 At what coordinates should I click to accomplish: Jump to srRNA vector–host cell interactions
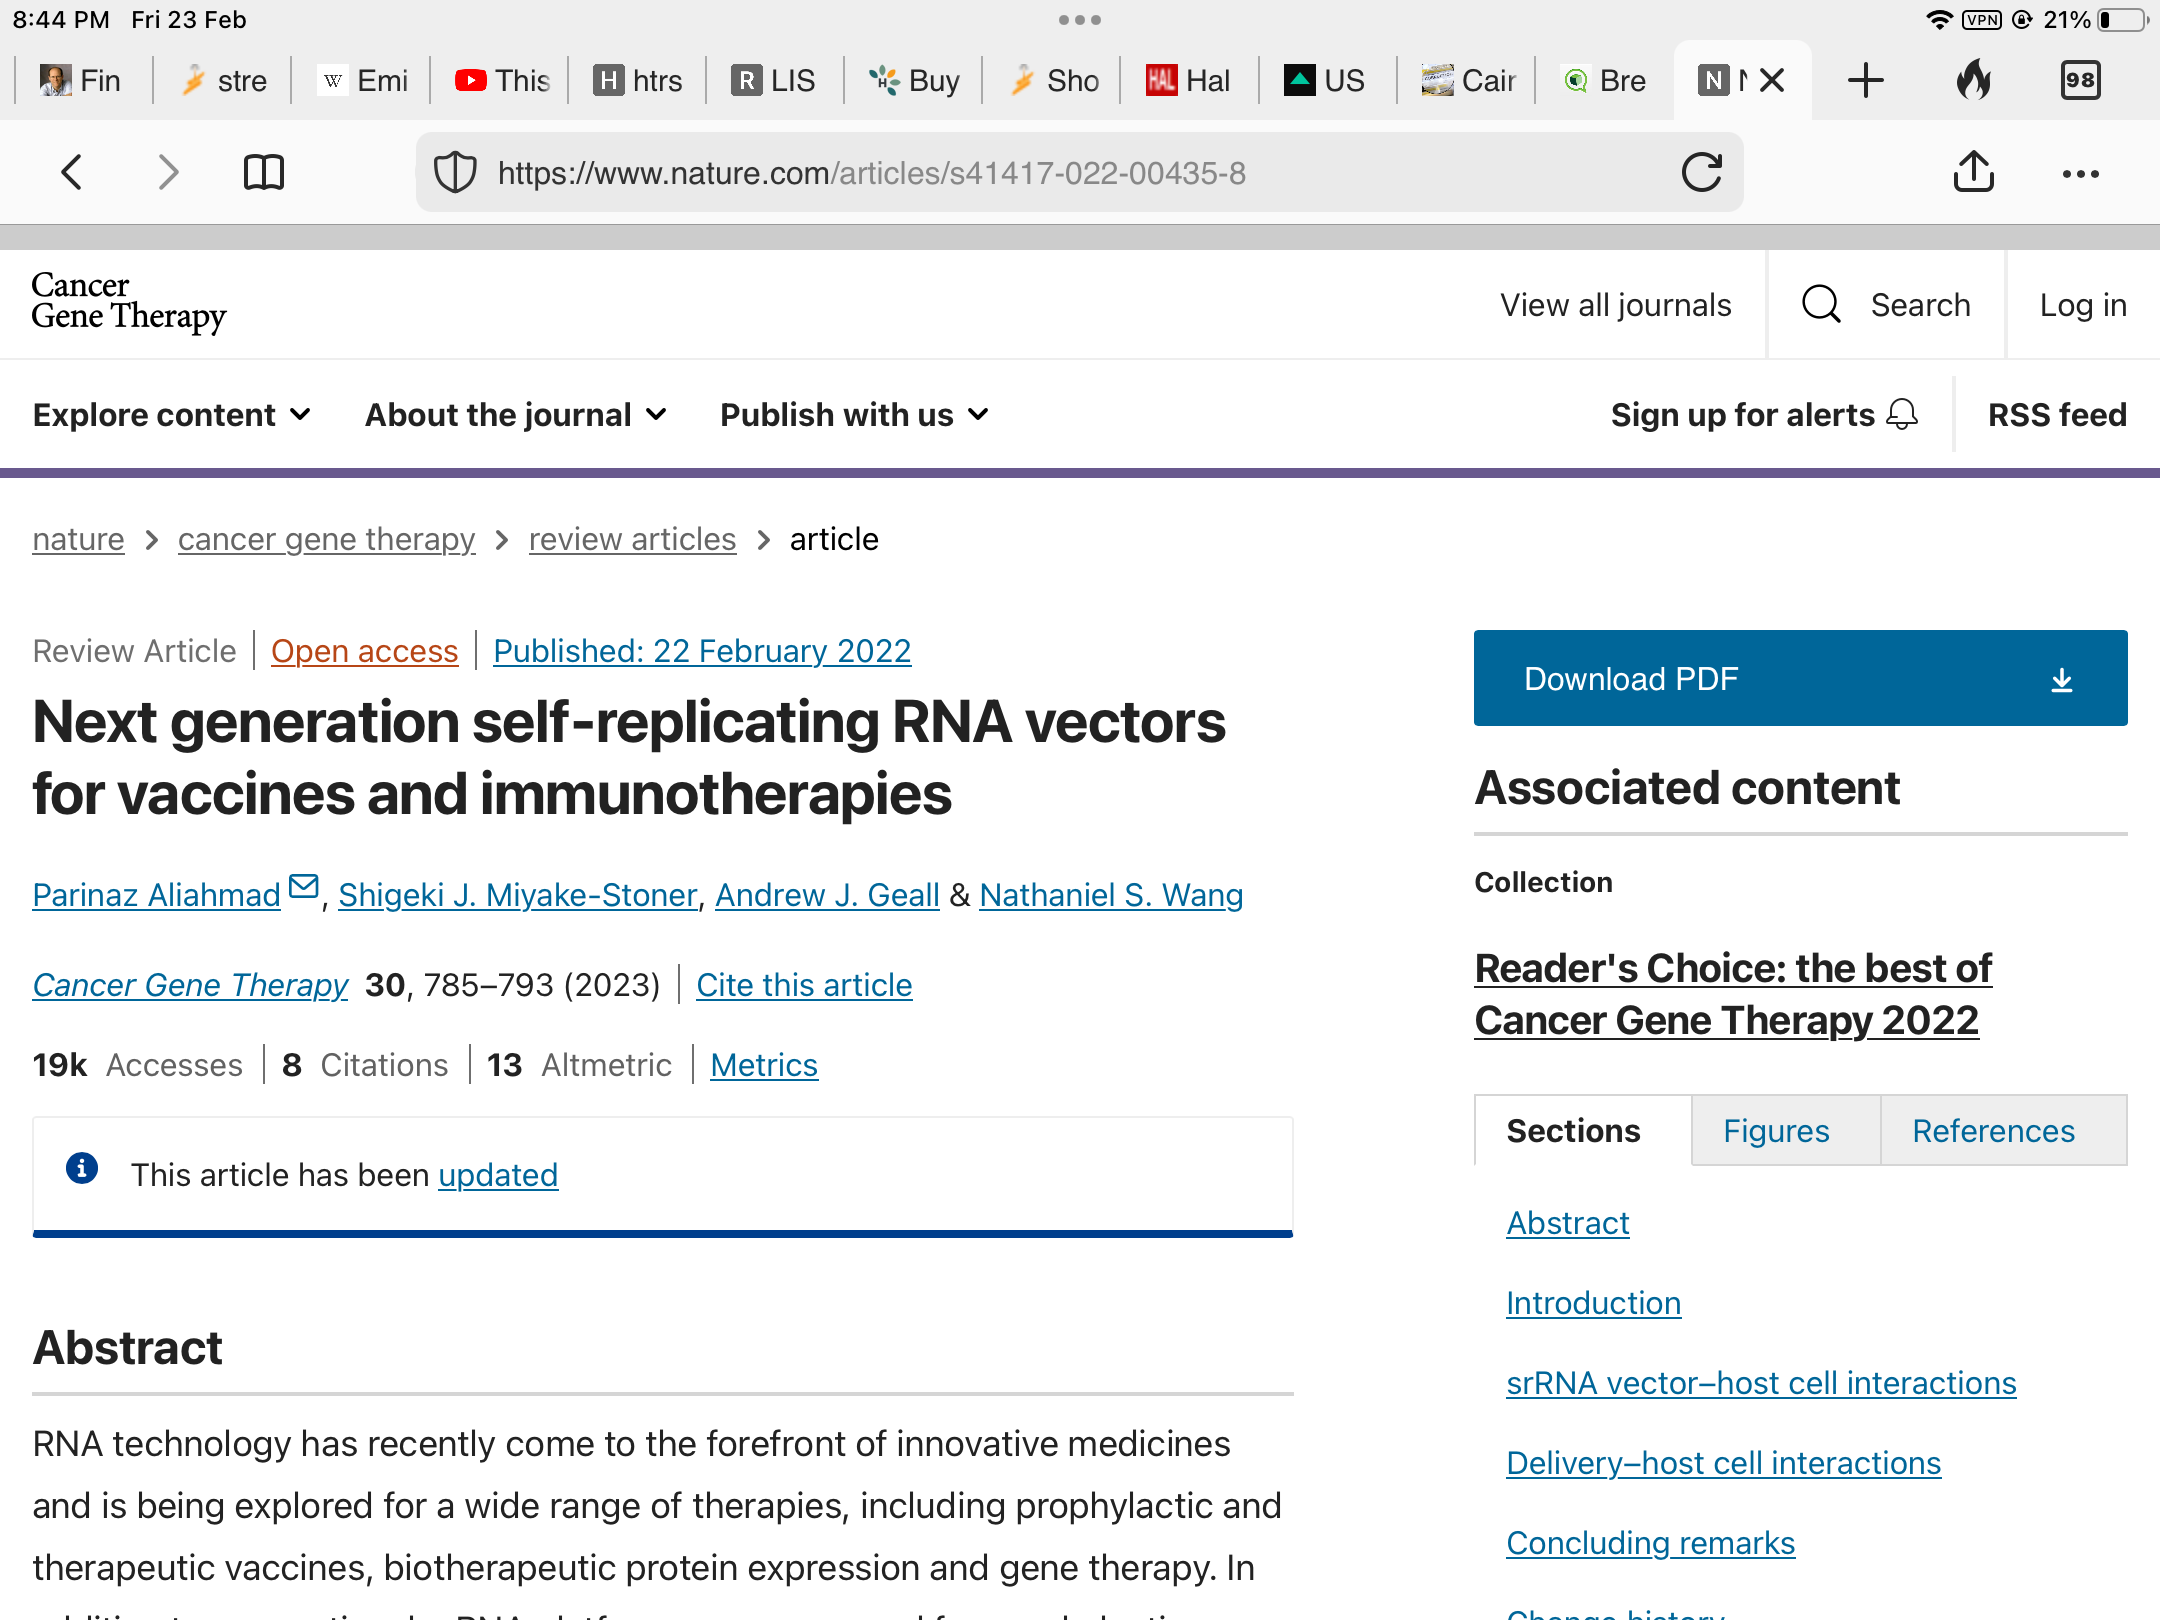1761,1383
